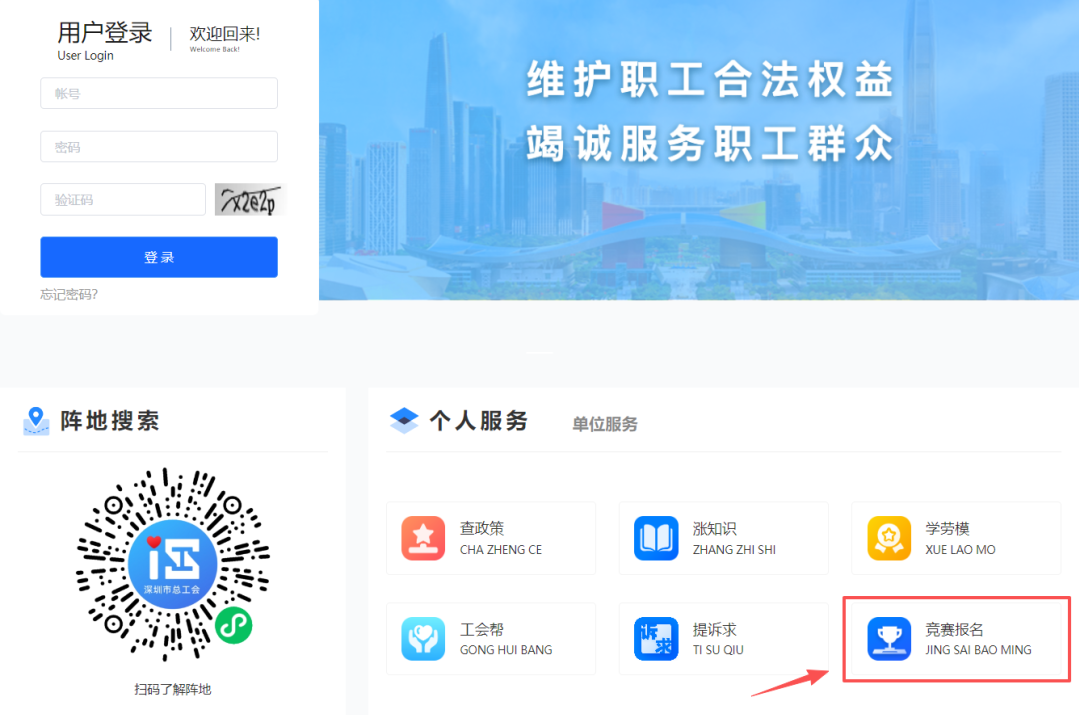
Task: Open the 忘记密码? link
Action: tap(69, 294)
